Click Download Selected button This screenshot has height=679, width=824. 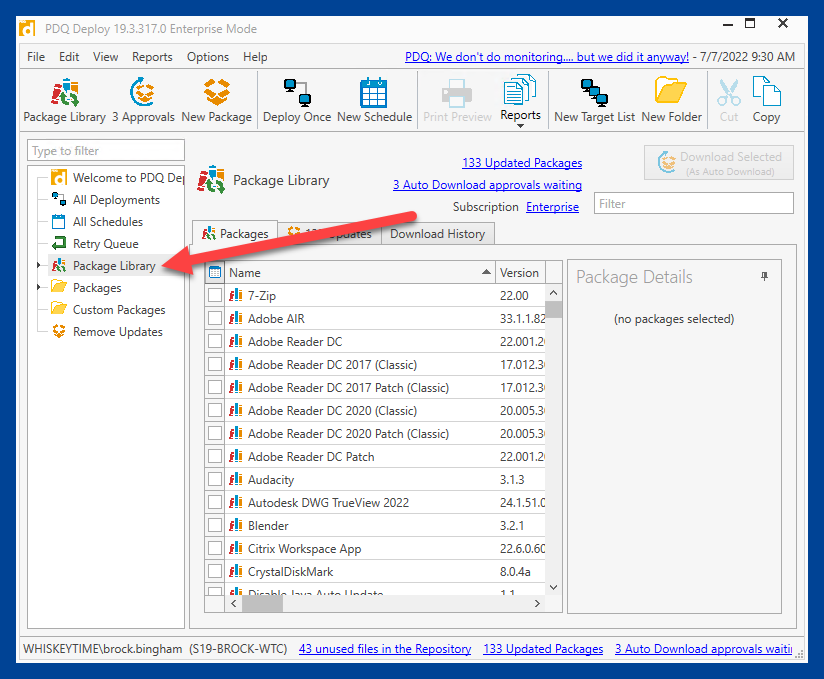click(718, 163)
